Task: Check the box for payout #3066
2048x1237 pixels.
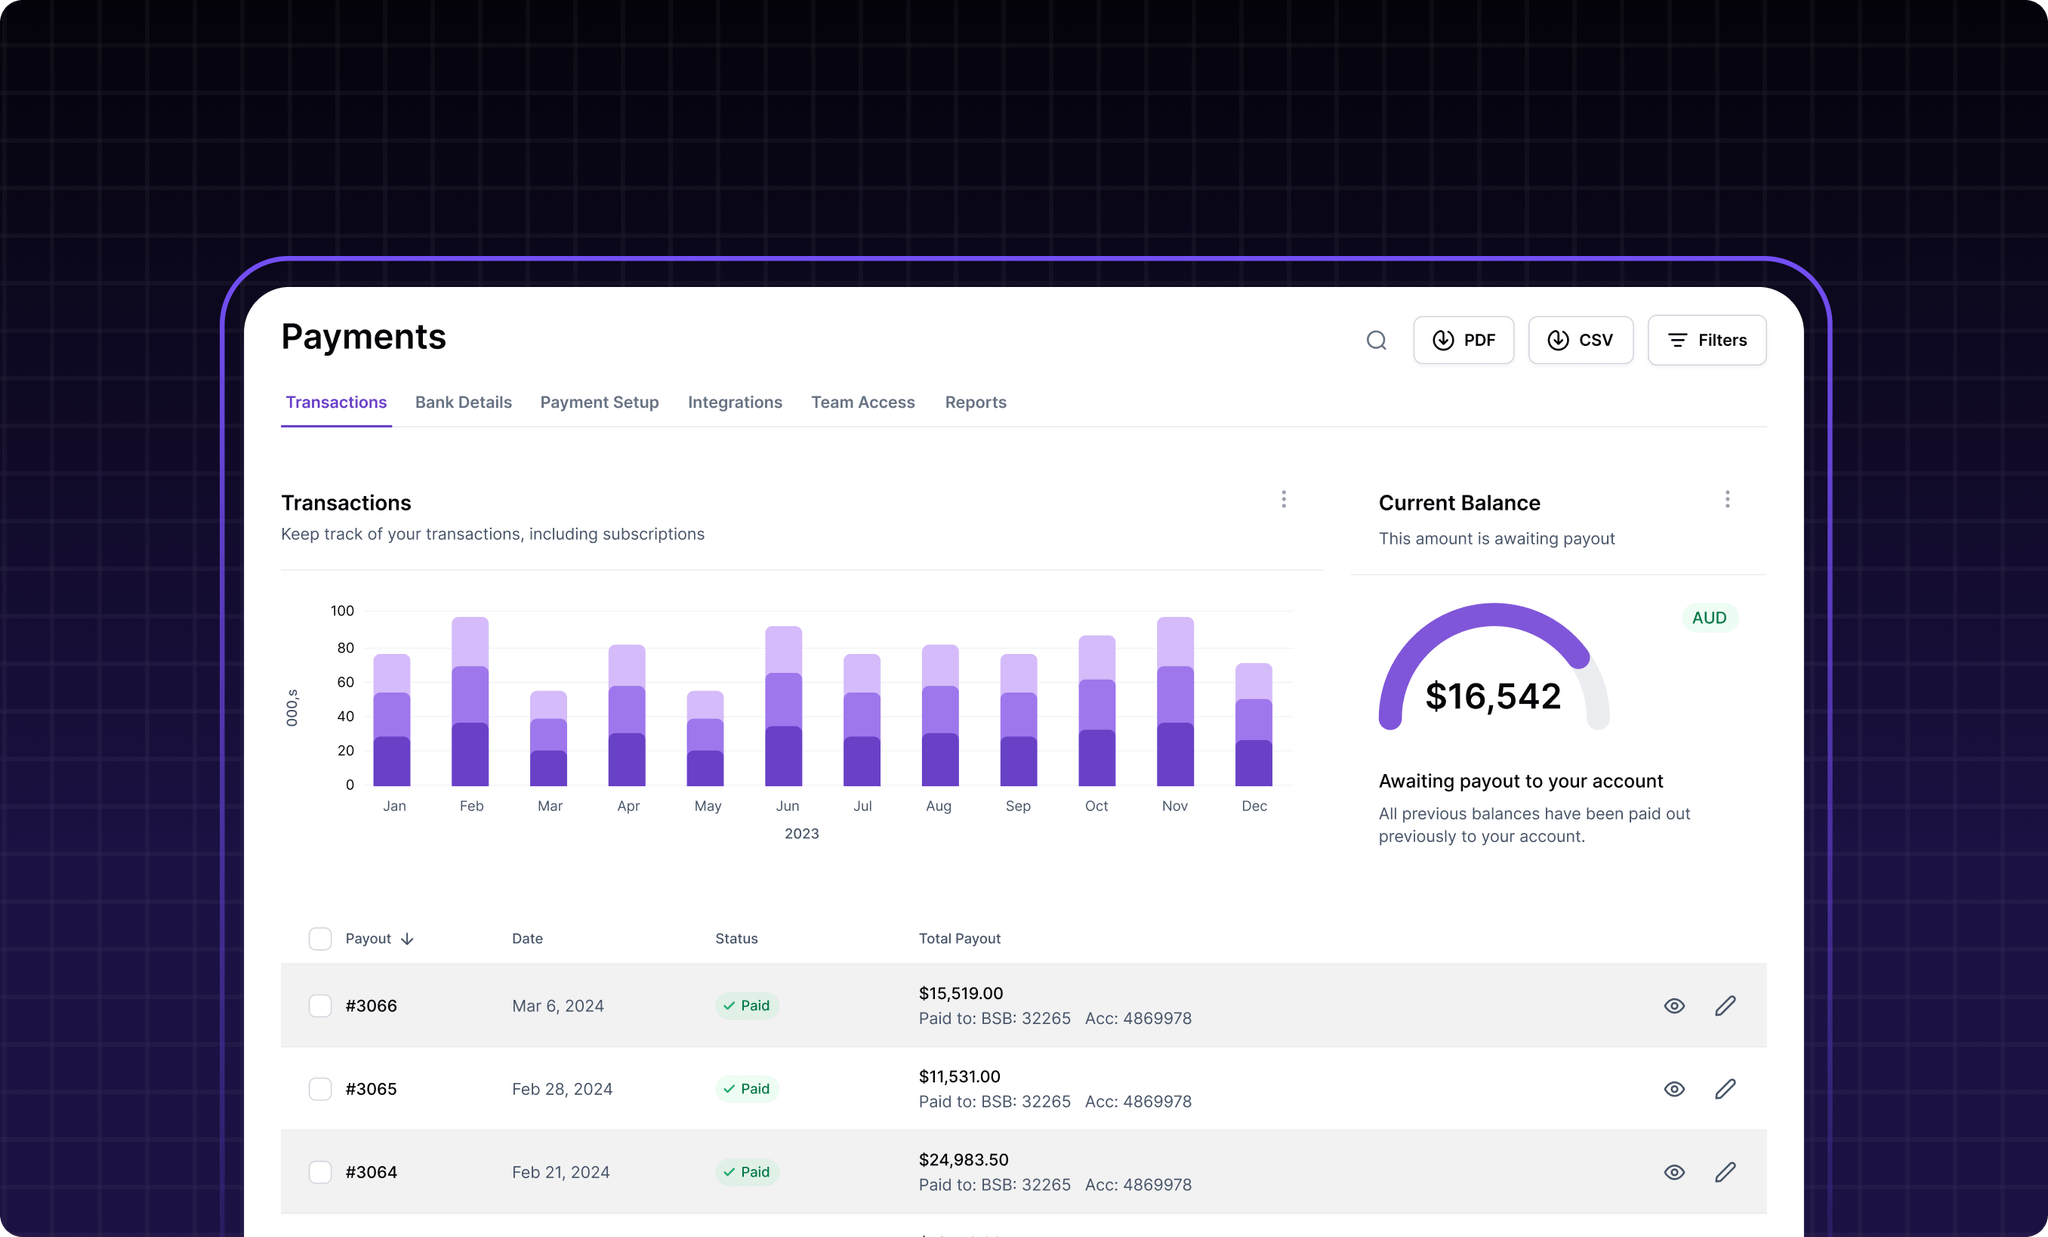Action: [x=320, y=1006]
